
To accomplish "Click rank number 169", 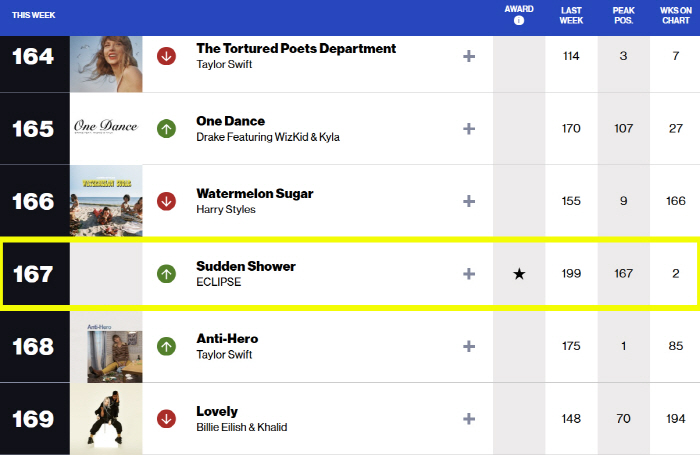I will click(33, 419).
